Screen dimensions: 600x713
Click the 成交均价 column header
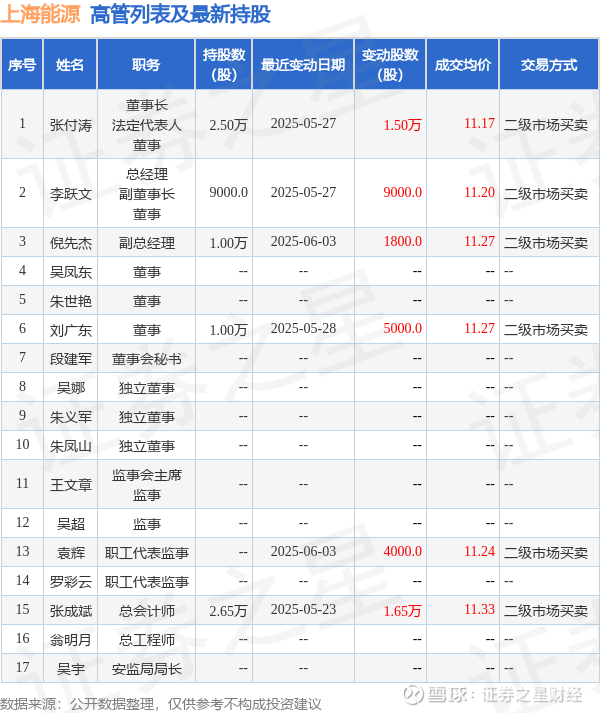click(463, 65)
